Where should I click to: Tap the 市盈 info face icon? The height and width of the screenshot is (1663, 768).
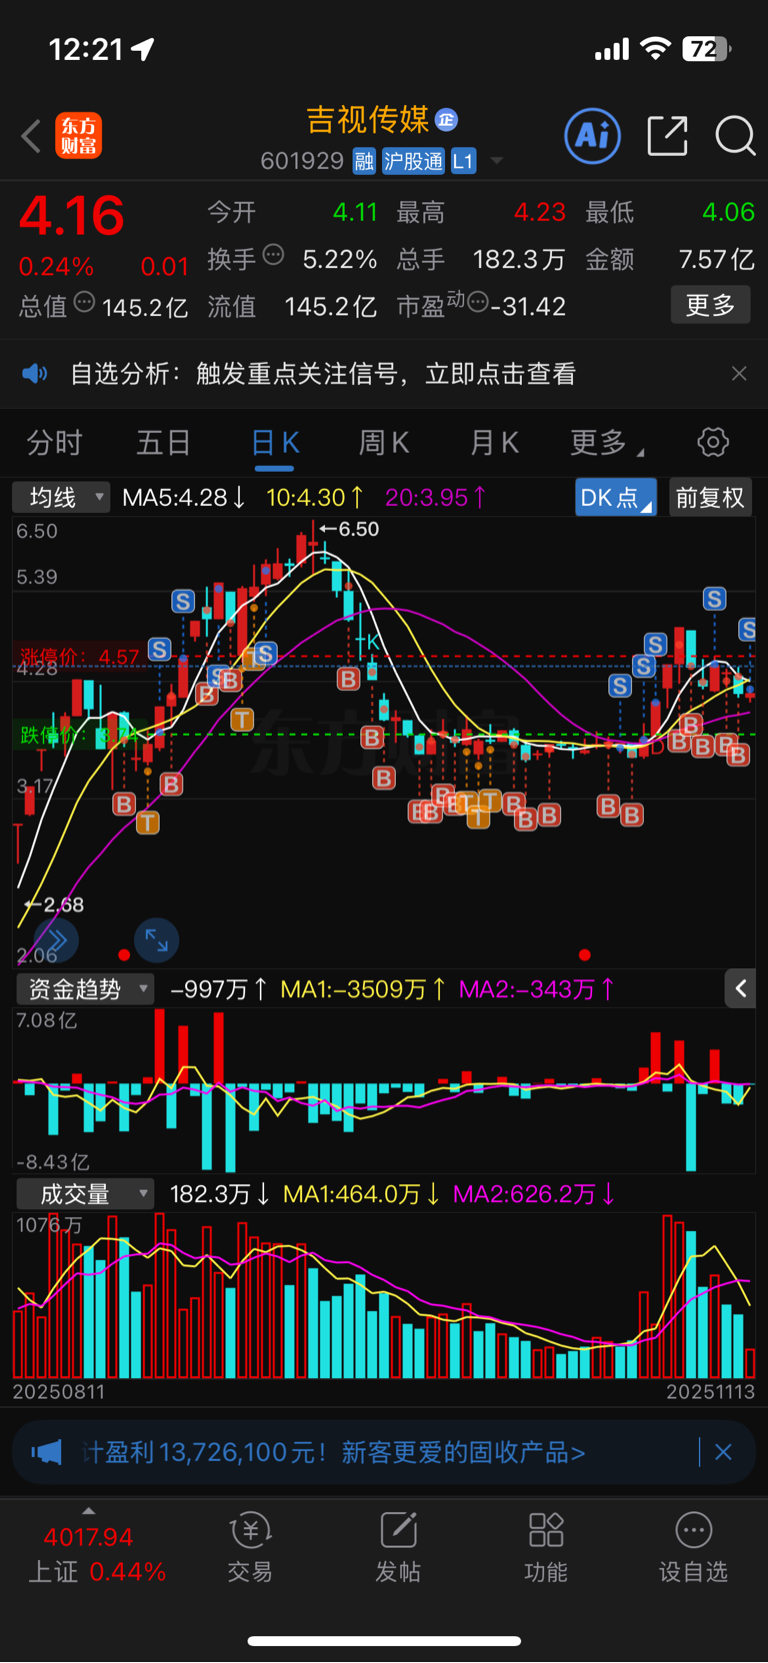click(x=478, y=302)
